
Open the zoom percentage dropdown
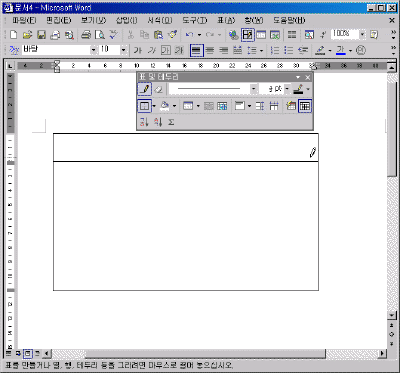click(x=362, y=34)
